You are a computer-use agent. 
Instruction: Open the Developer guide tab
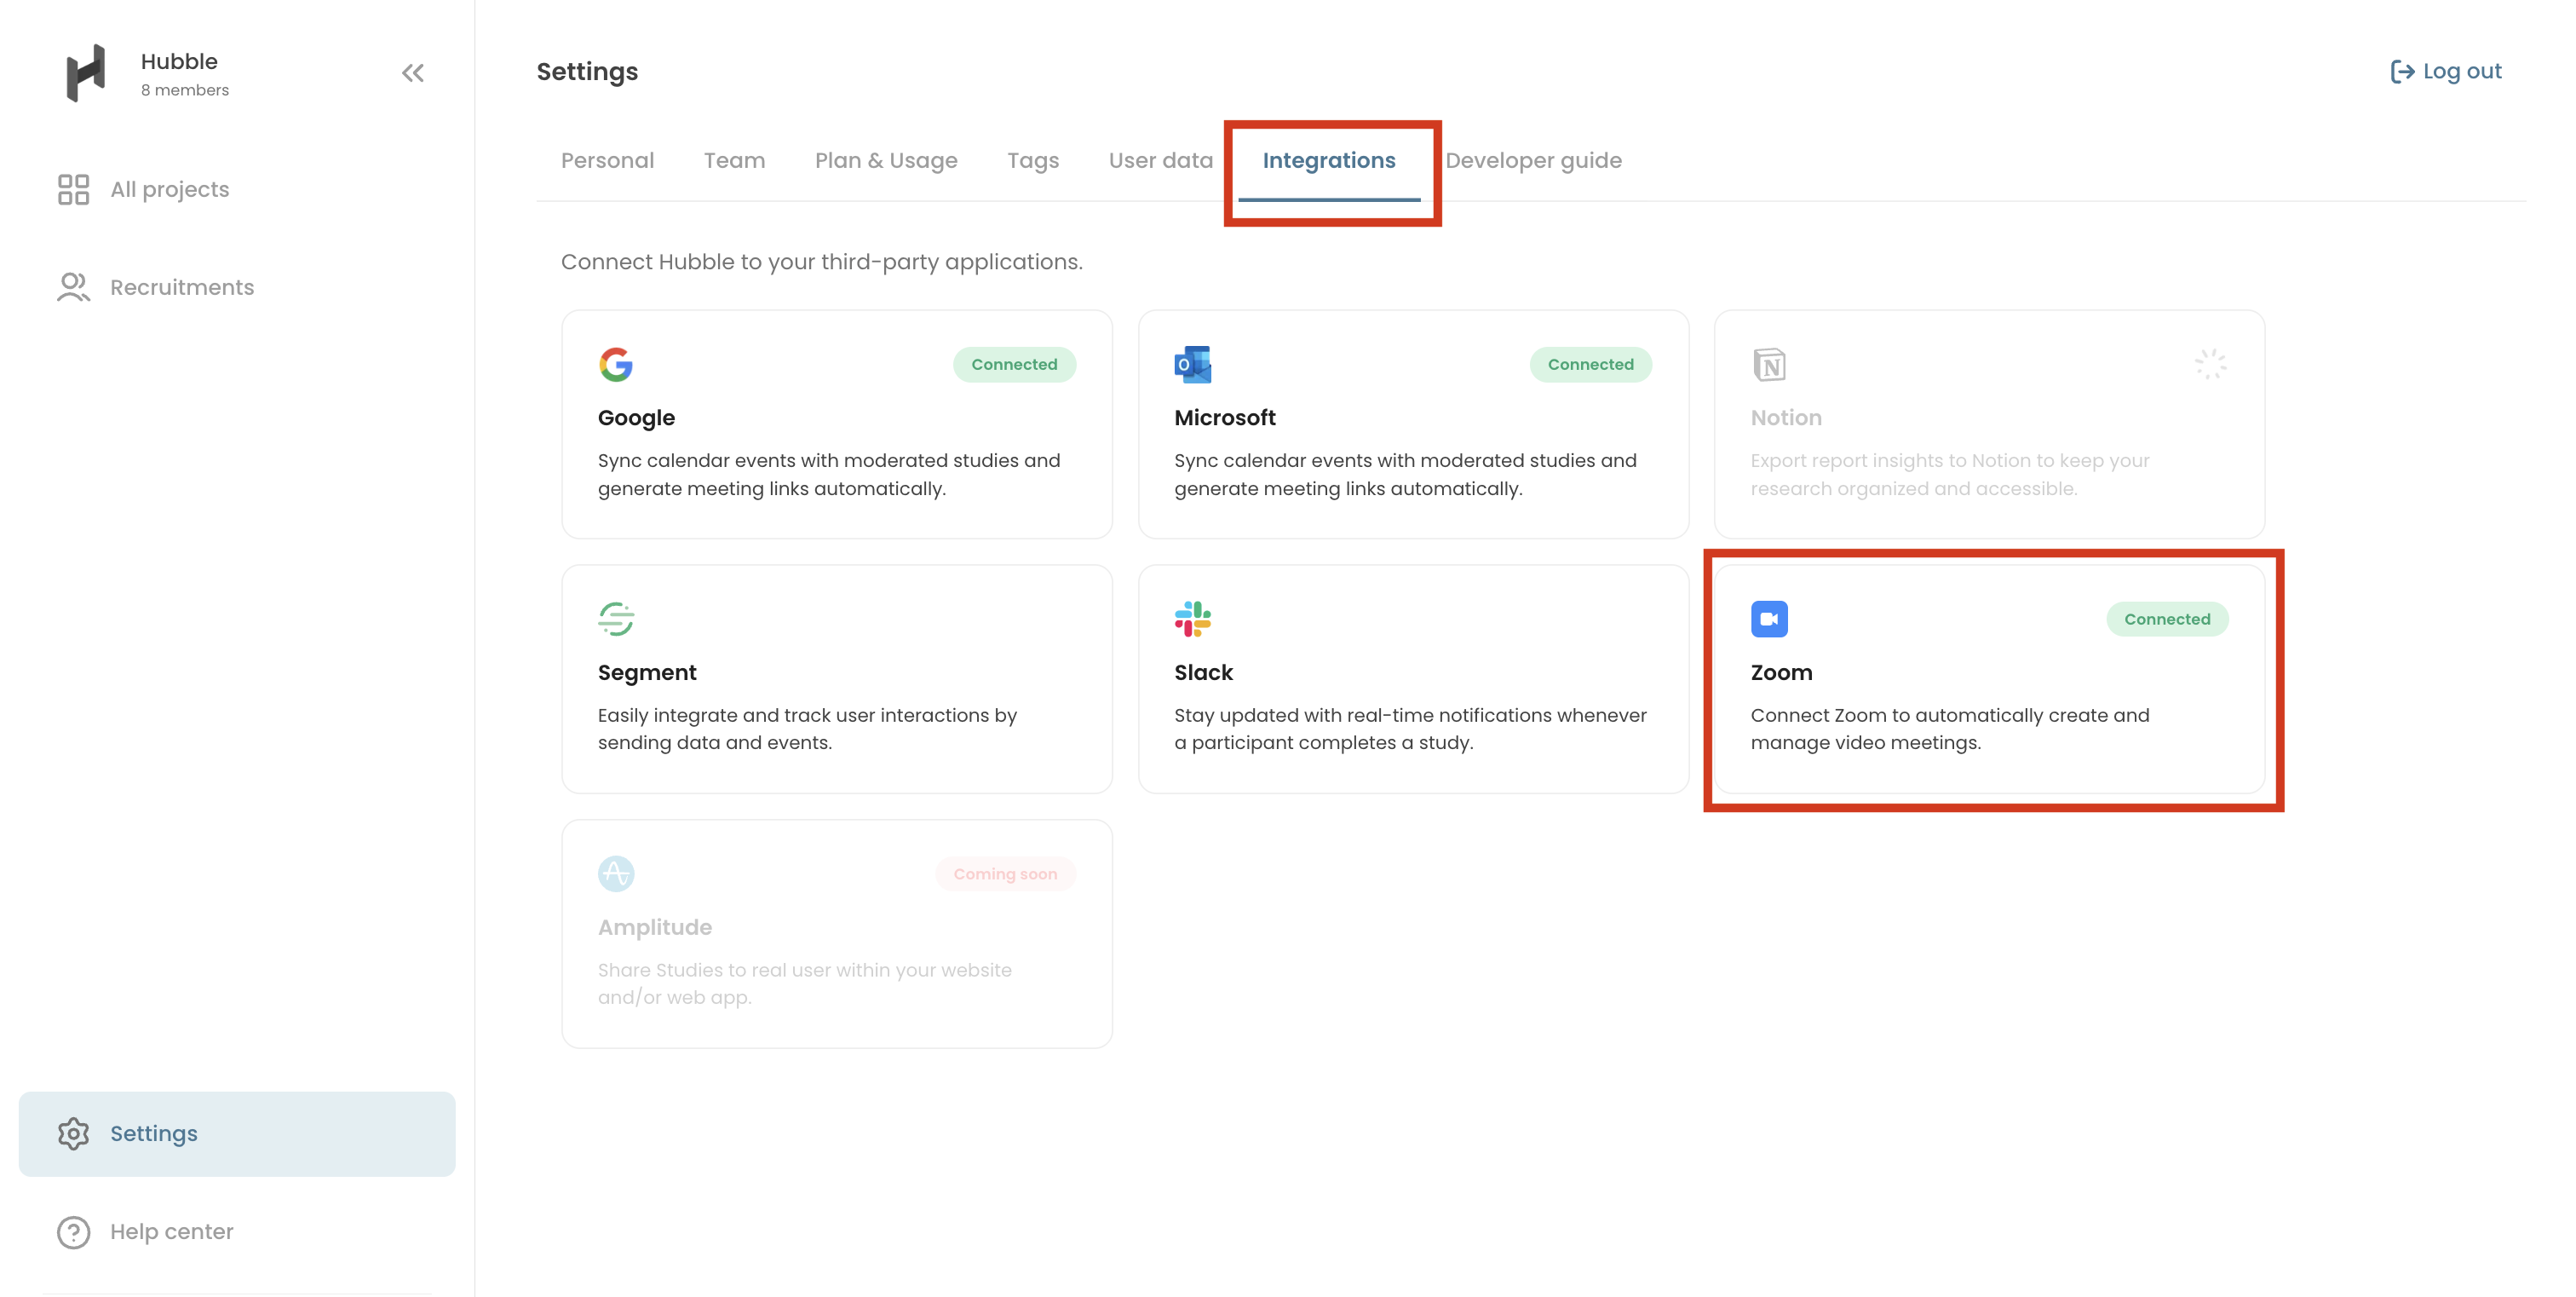(1533, 160)
